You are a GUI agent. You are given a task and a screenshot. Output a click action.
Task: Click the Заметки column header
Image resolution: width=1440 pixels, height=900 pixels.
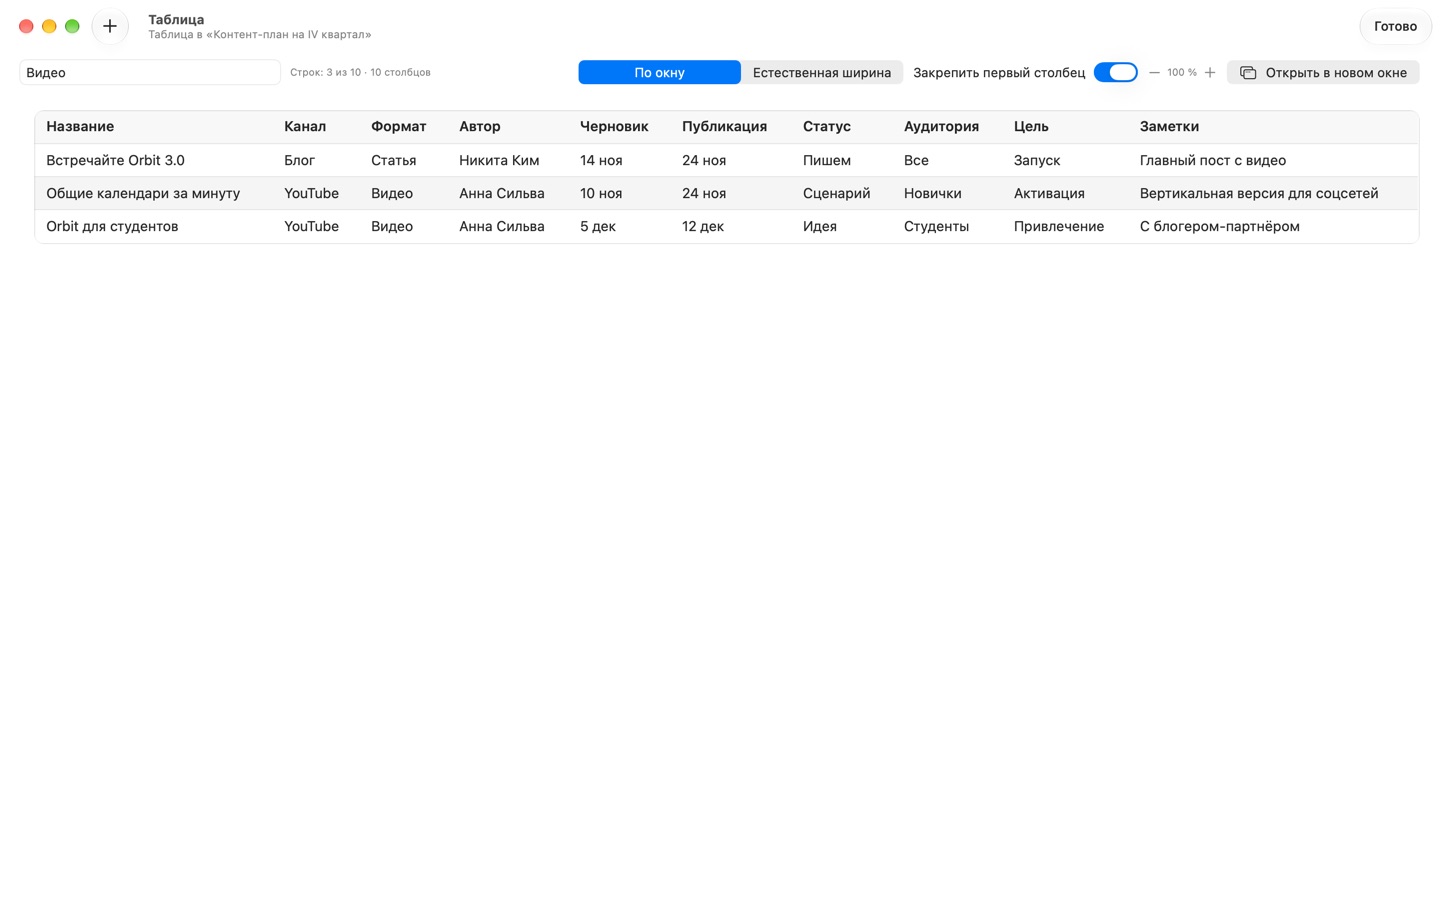click(x=1169, y=126)
